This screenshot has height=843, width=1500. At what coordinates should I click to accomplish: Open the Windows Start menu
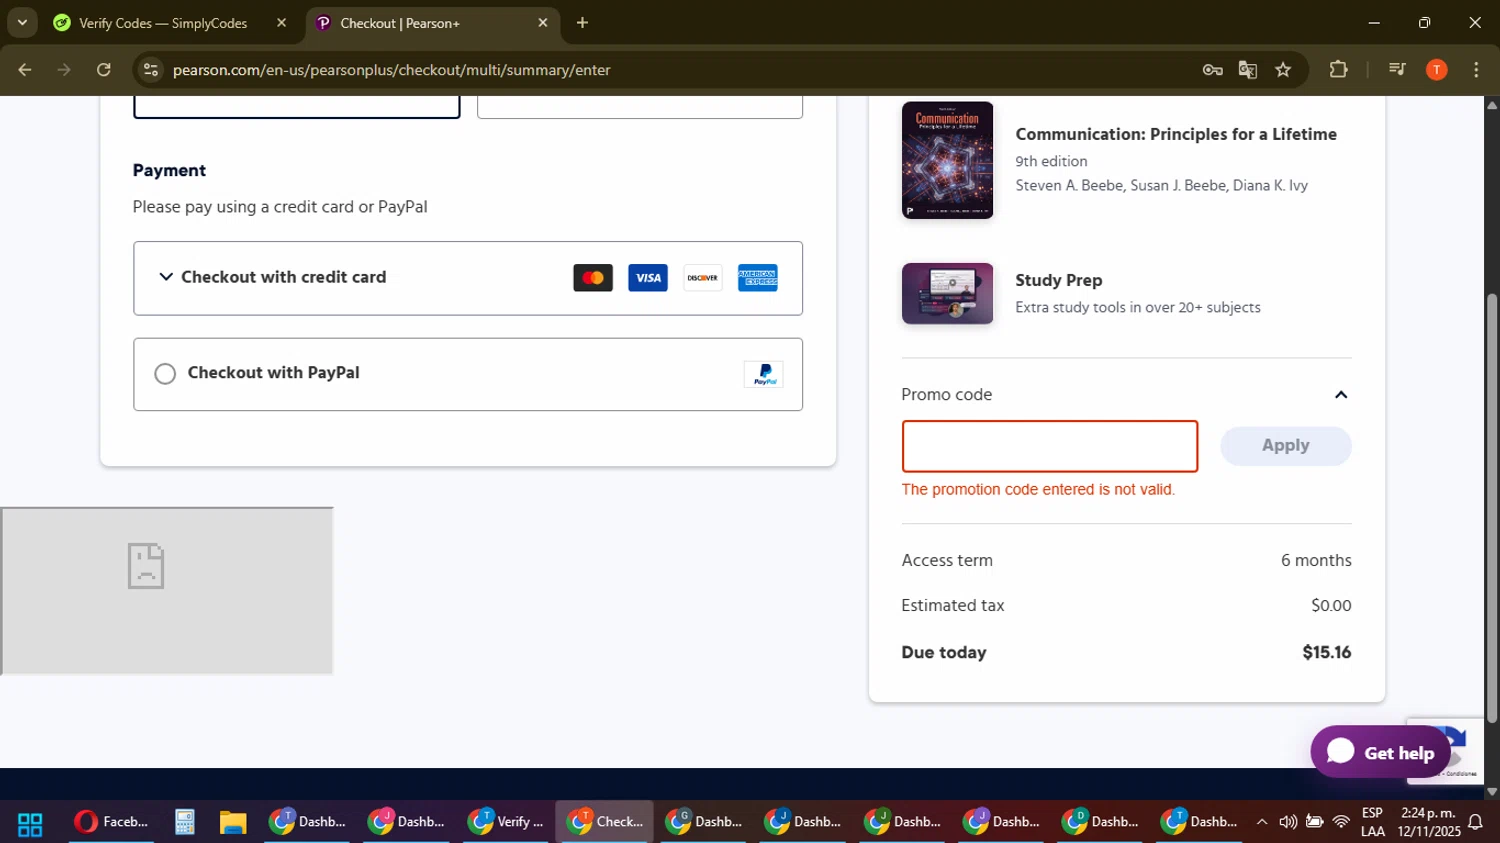(x=30, y=823)
